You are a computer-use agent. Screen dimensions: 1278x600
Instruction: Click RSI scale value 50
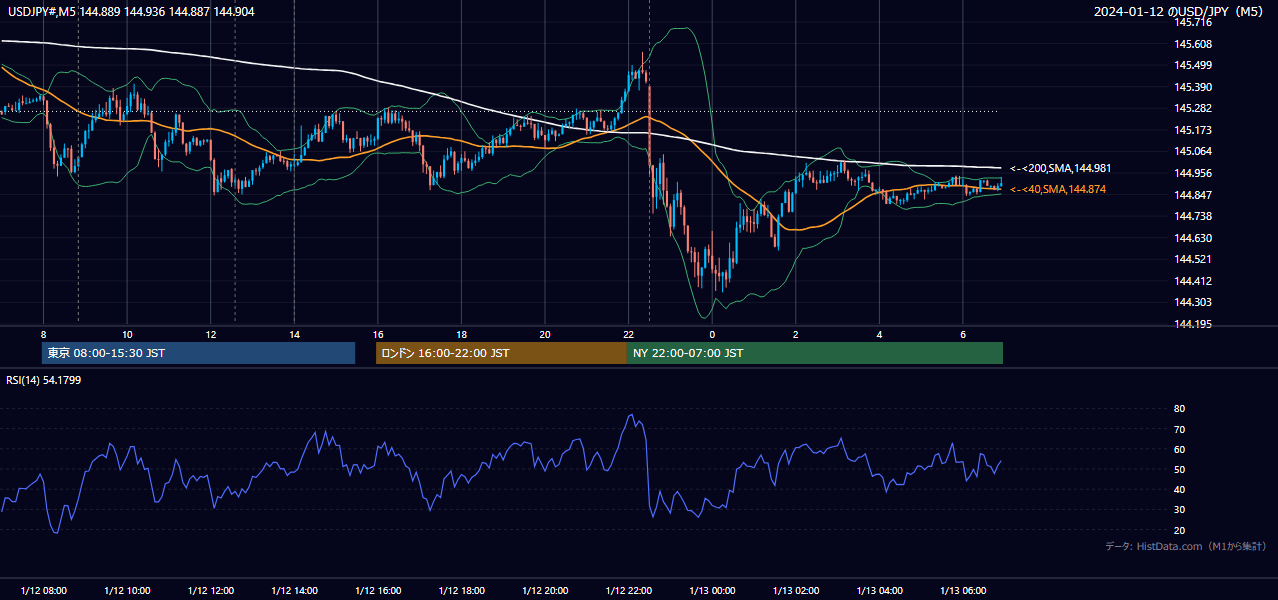pos(1180,469)
